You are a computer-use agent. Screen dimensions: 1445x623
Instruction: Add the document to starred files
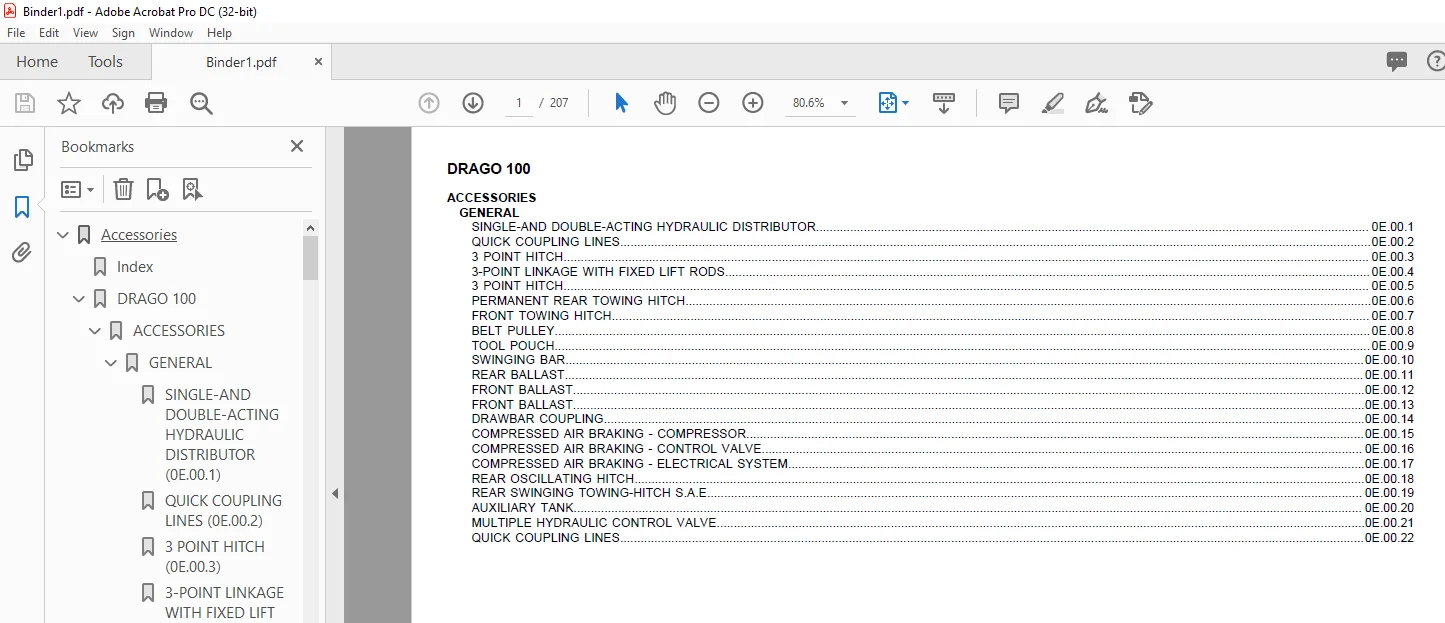68,103
